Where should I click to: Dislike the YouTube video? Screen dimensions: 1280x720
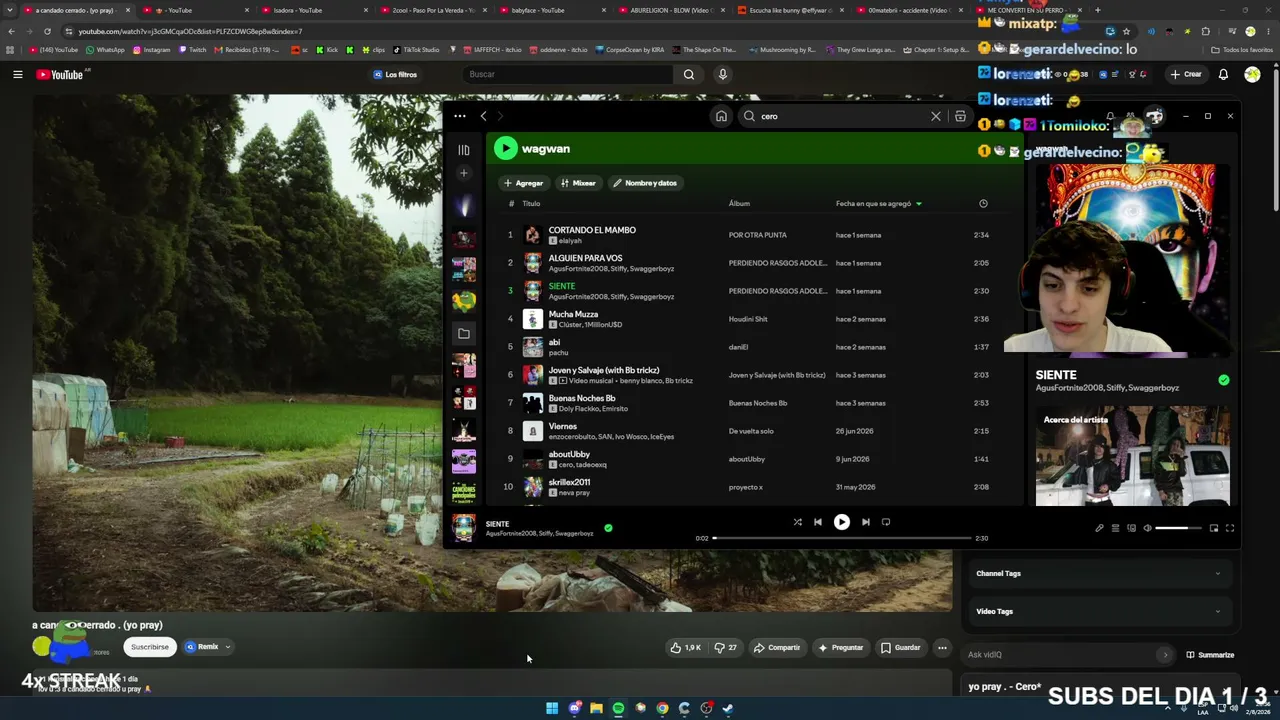(x=726, y=648)
